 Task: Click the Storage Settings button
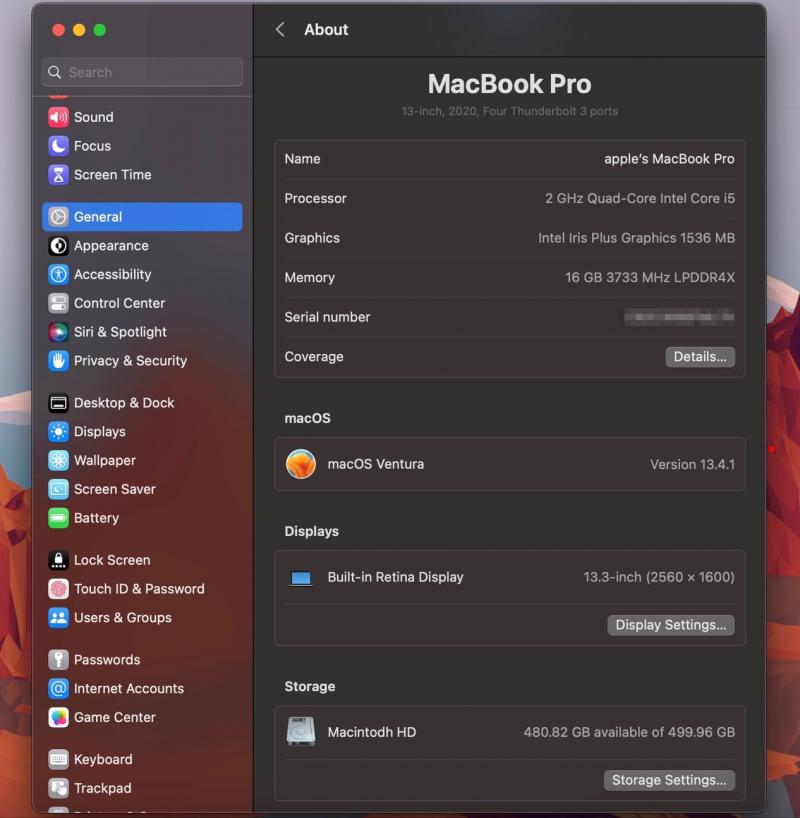669,780
